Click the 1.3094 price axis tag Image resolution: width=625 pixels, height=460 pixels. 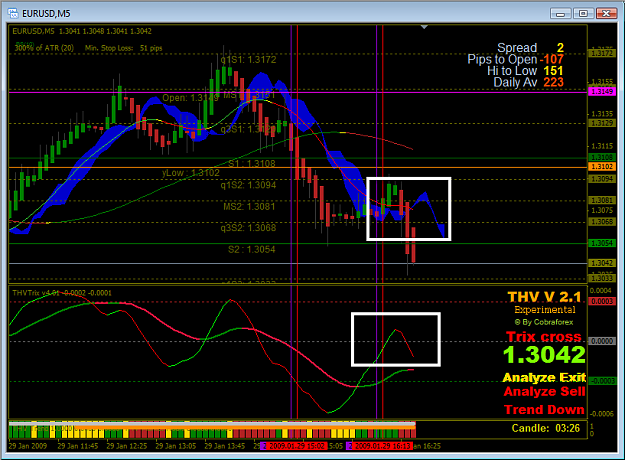point(602,179)
